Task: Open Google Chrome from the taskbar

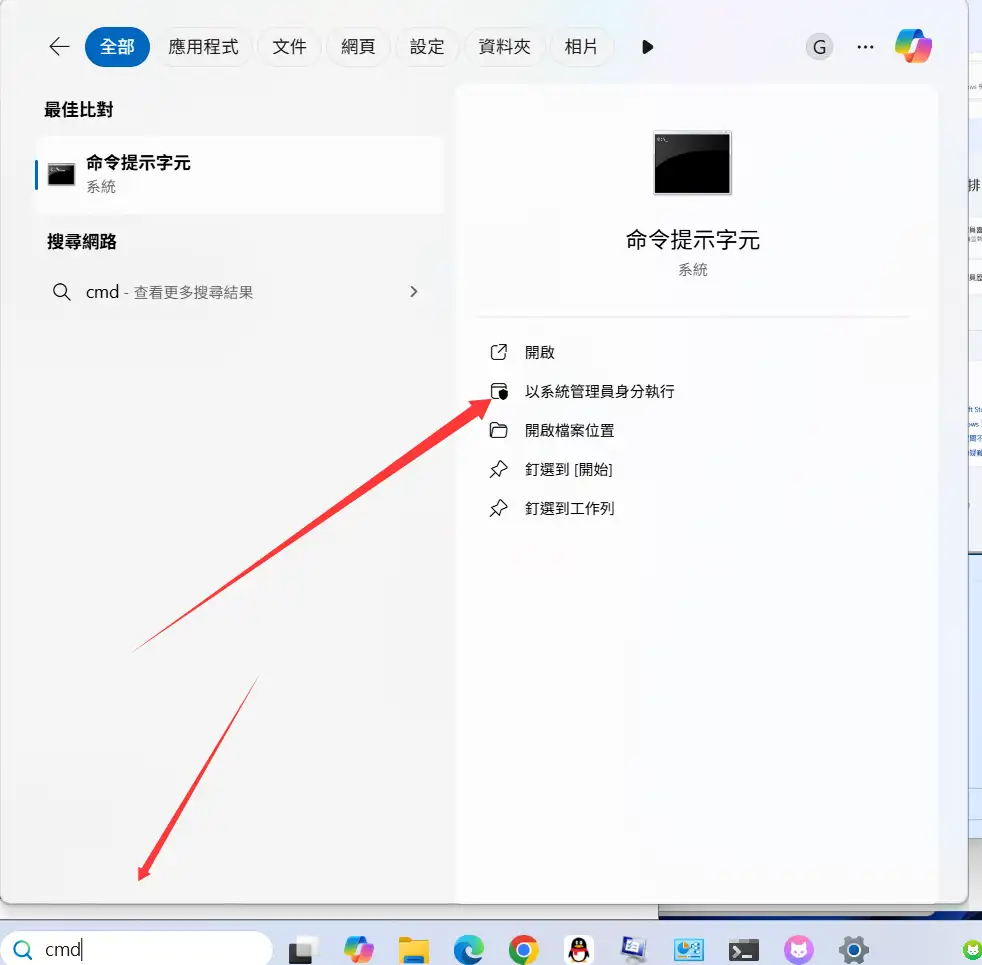Action: point(523,949)
